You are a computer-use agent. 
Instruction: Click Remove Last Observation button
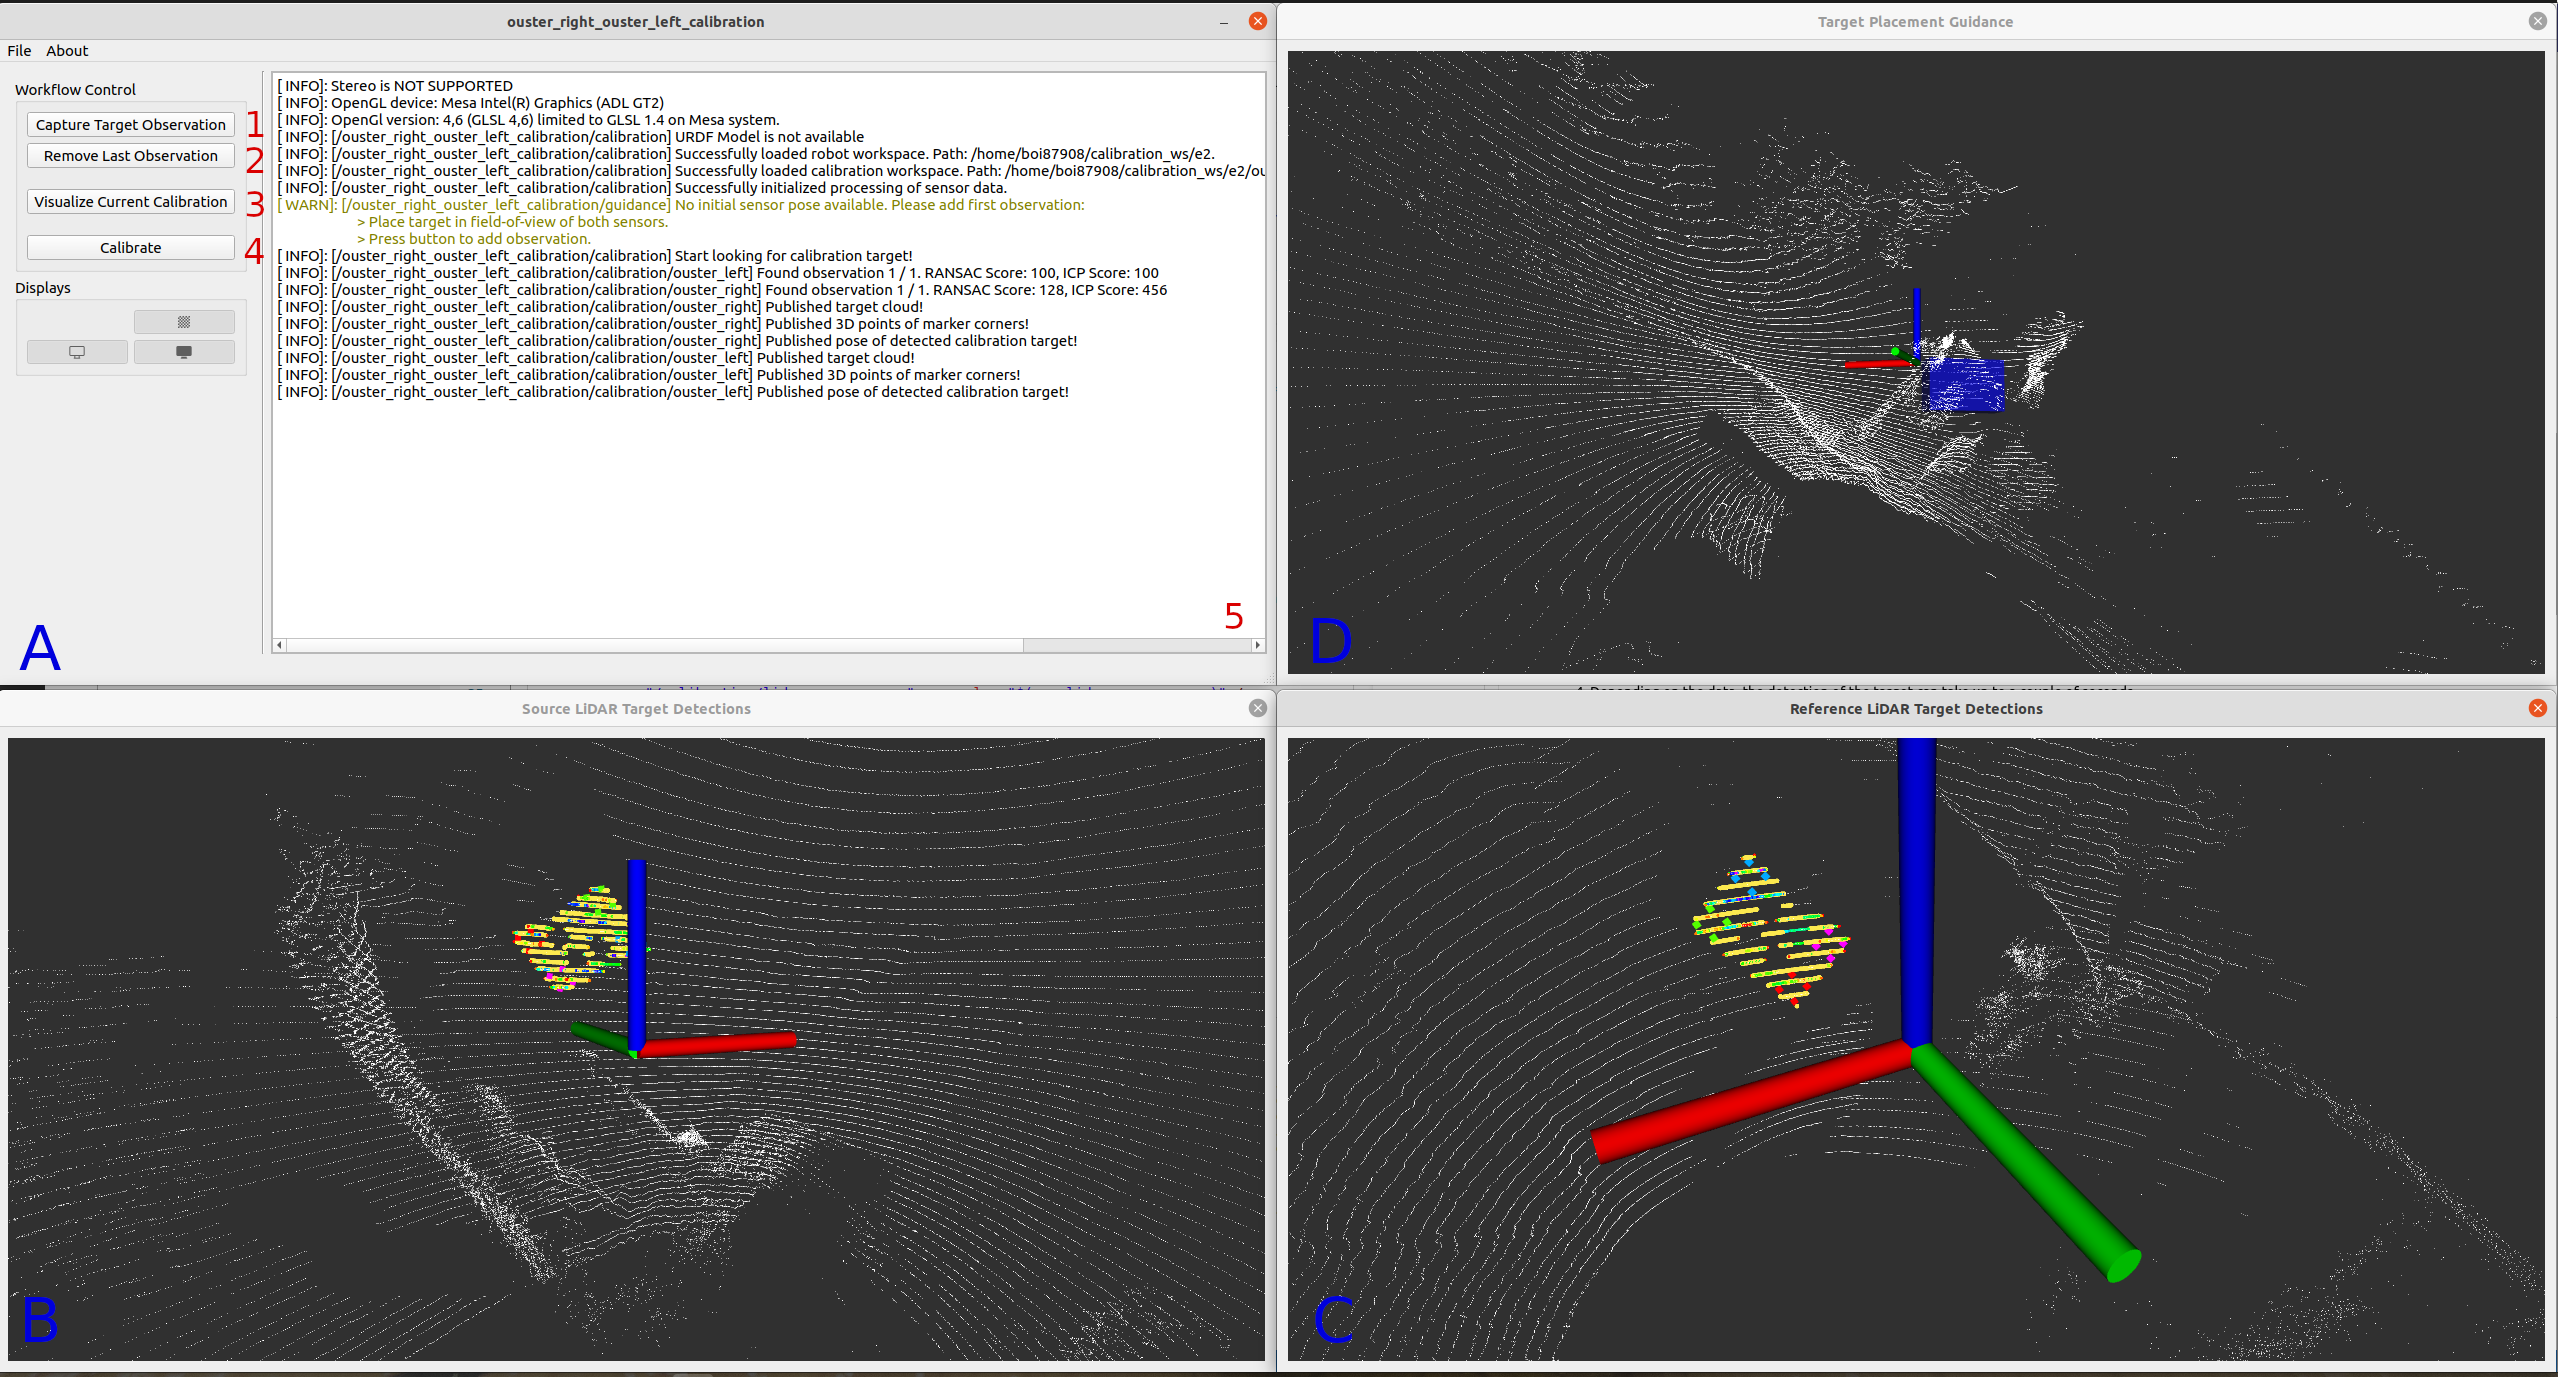131,156
